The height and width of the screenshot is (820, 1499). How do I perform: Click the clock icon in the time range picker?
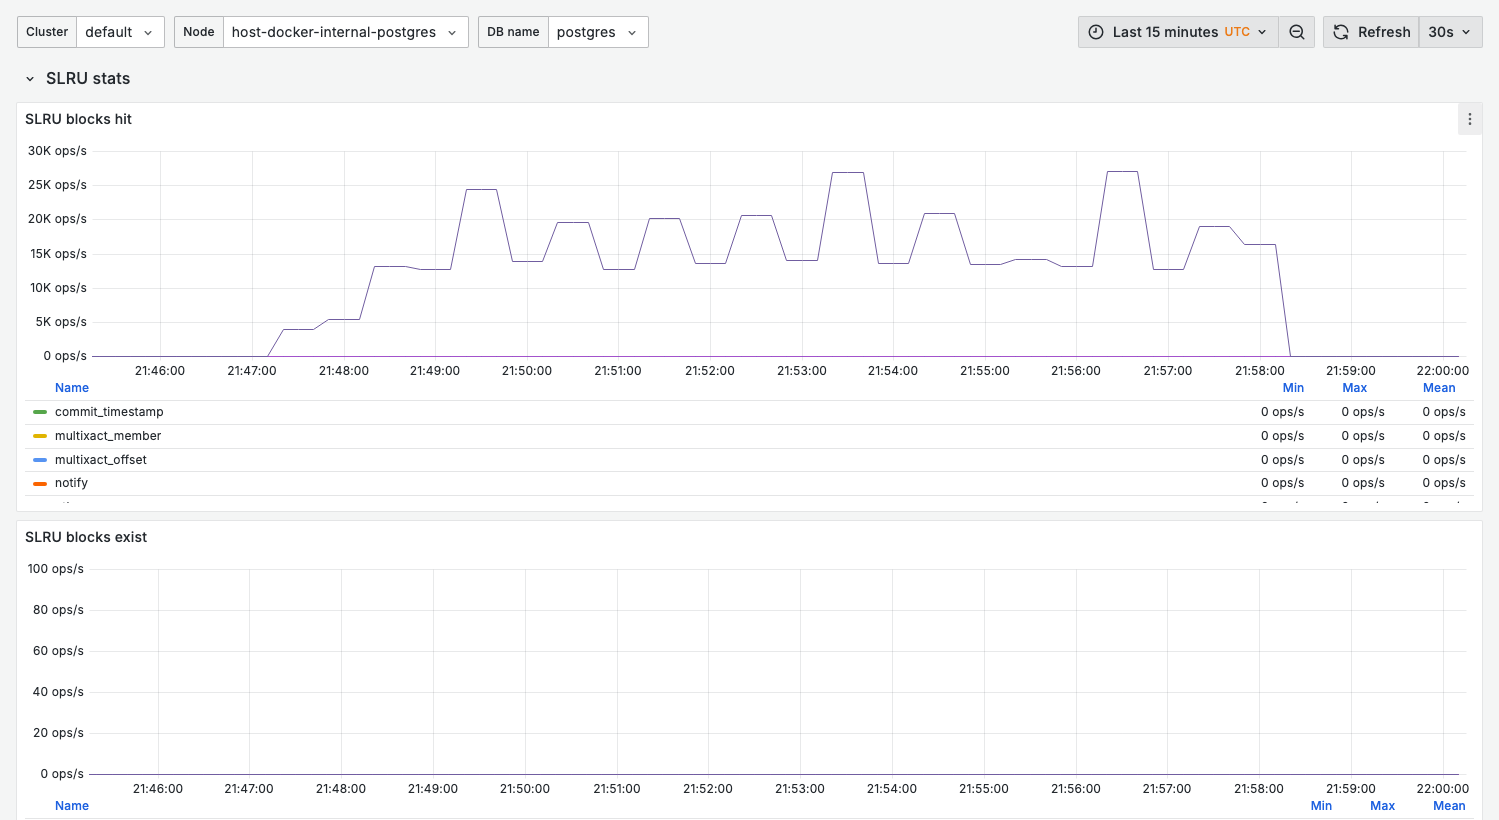[x=1096, y=31]
